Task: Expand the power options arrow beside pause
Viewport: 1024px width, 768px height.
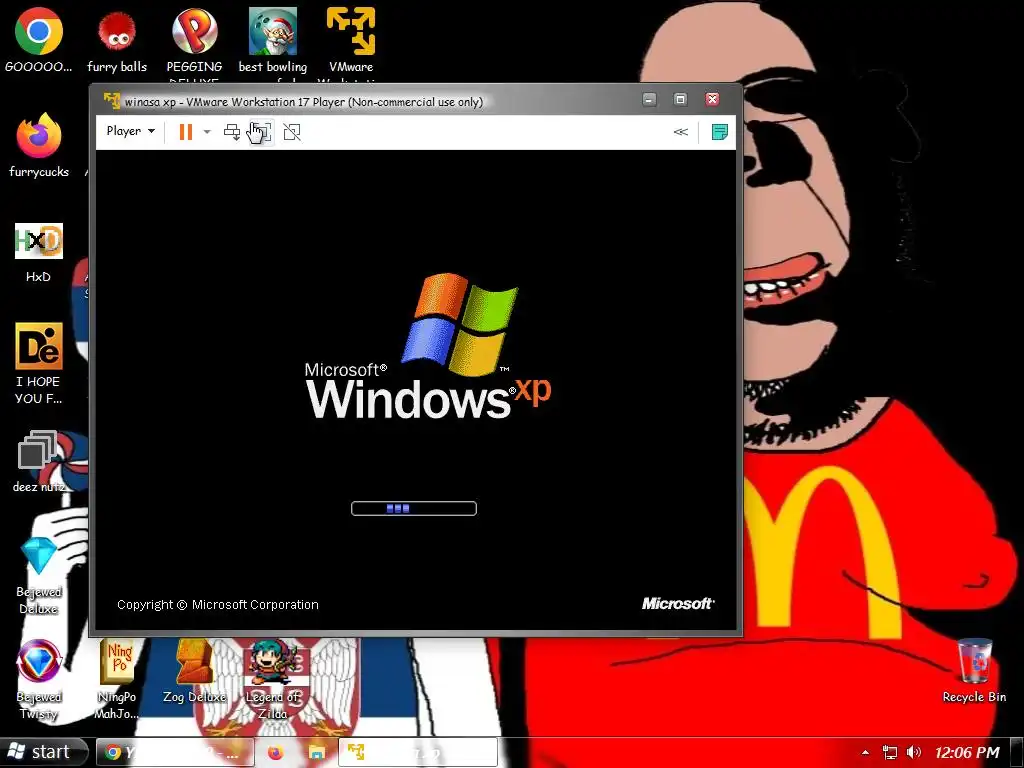Action: [x=207, y=132]
